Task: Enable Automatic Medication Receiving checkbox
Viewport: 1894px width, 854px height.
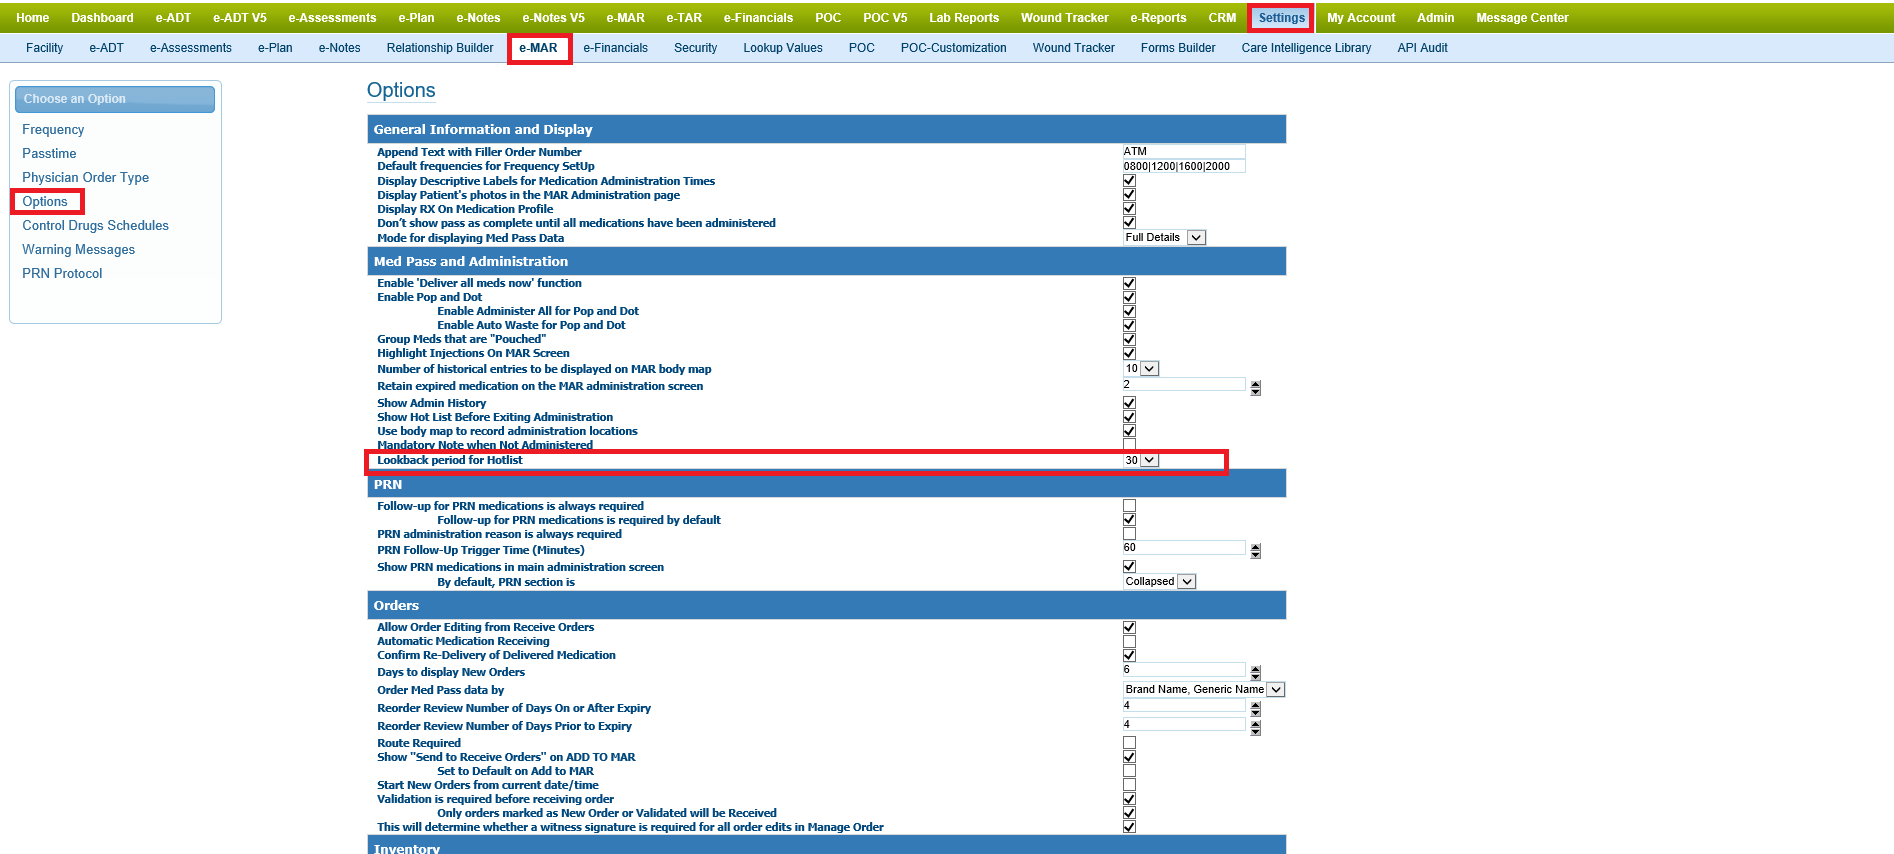Action: tap(1129, 642)
